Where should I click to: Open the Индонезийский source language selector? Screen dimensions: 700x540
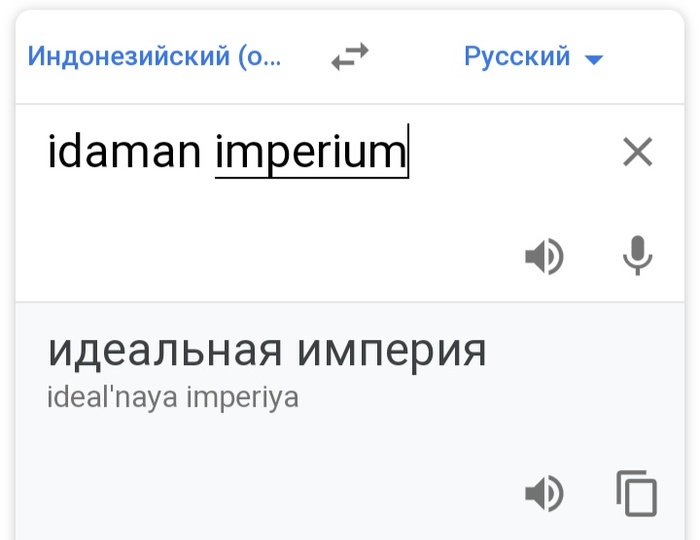155,56
